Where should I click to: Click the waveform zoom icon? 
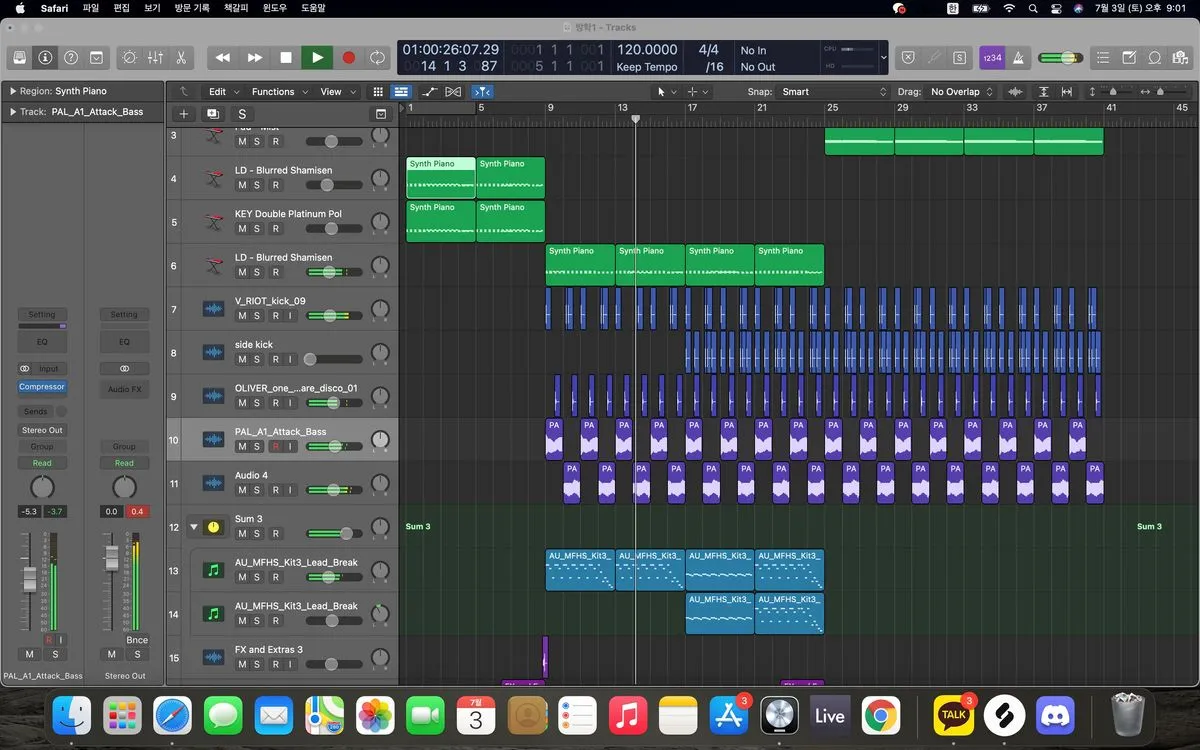(1016, 92)
